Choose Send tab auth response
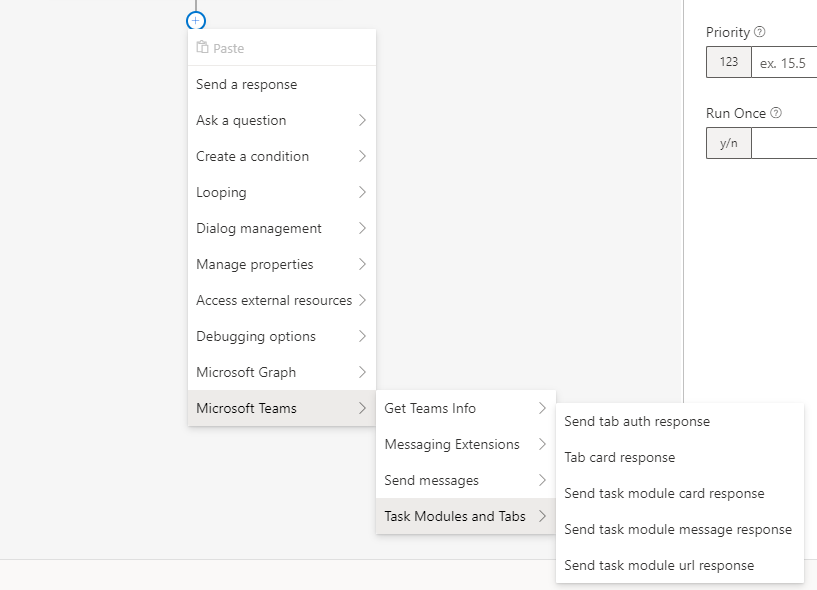Viewport: 817px width, 590px height. coord(680,421)
